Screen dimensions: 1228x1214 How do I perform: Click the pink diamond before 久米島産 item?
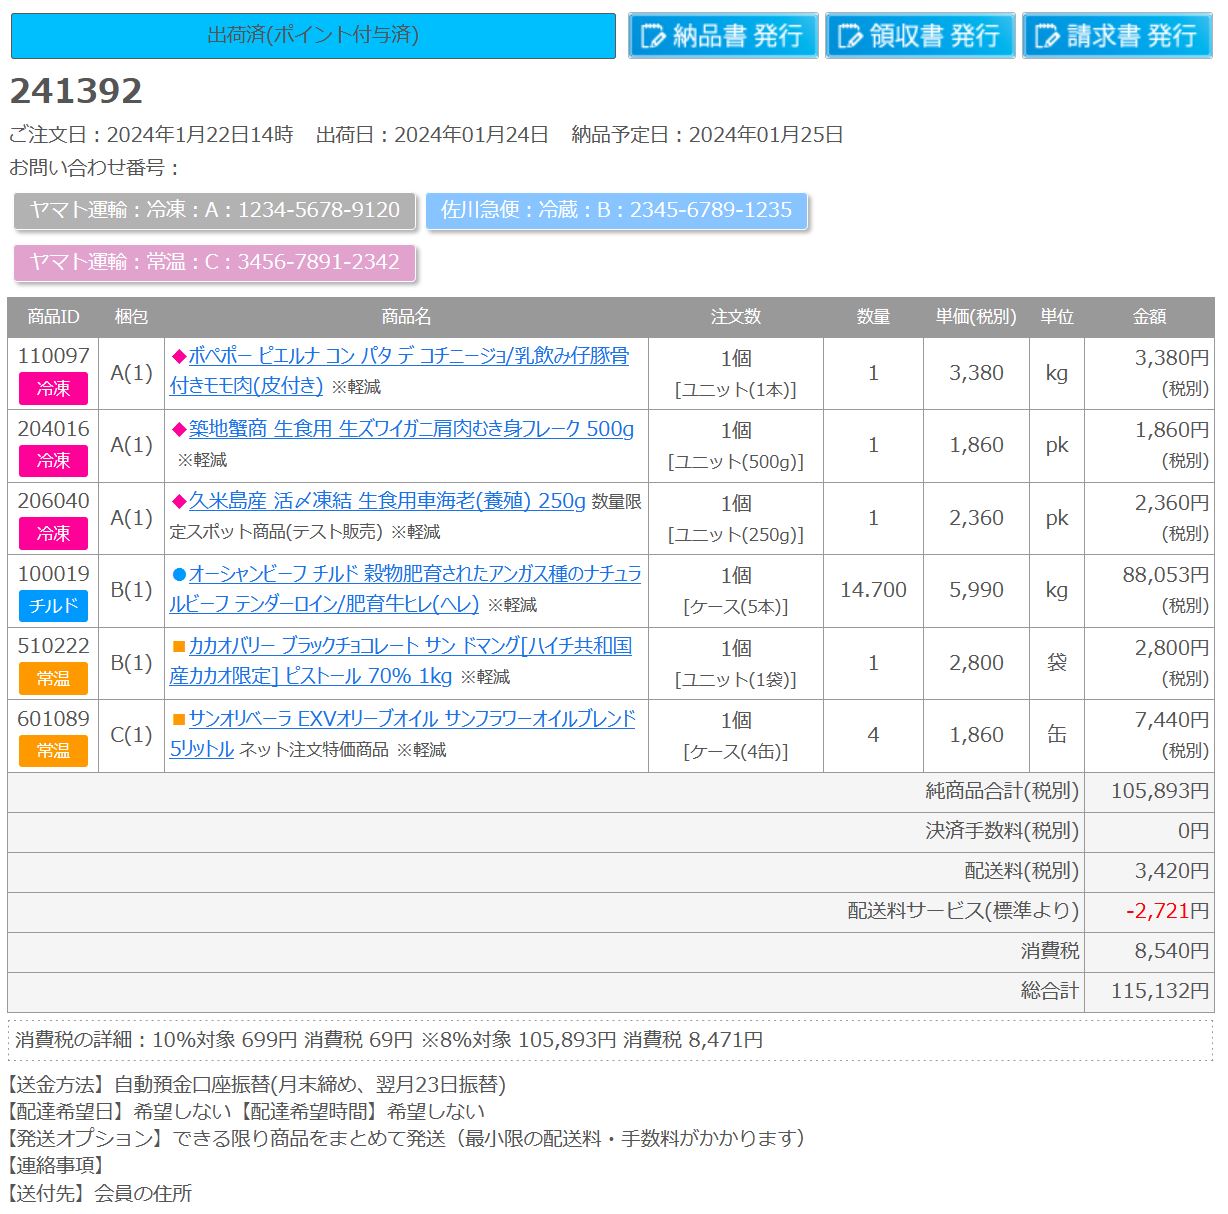[x=180, y=501]
